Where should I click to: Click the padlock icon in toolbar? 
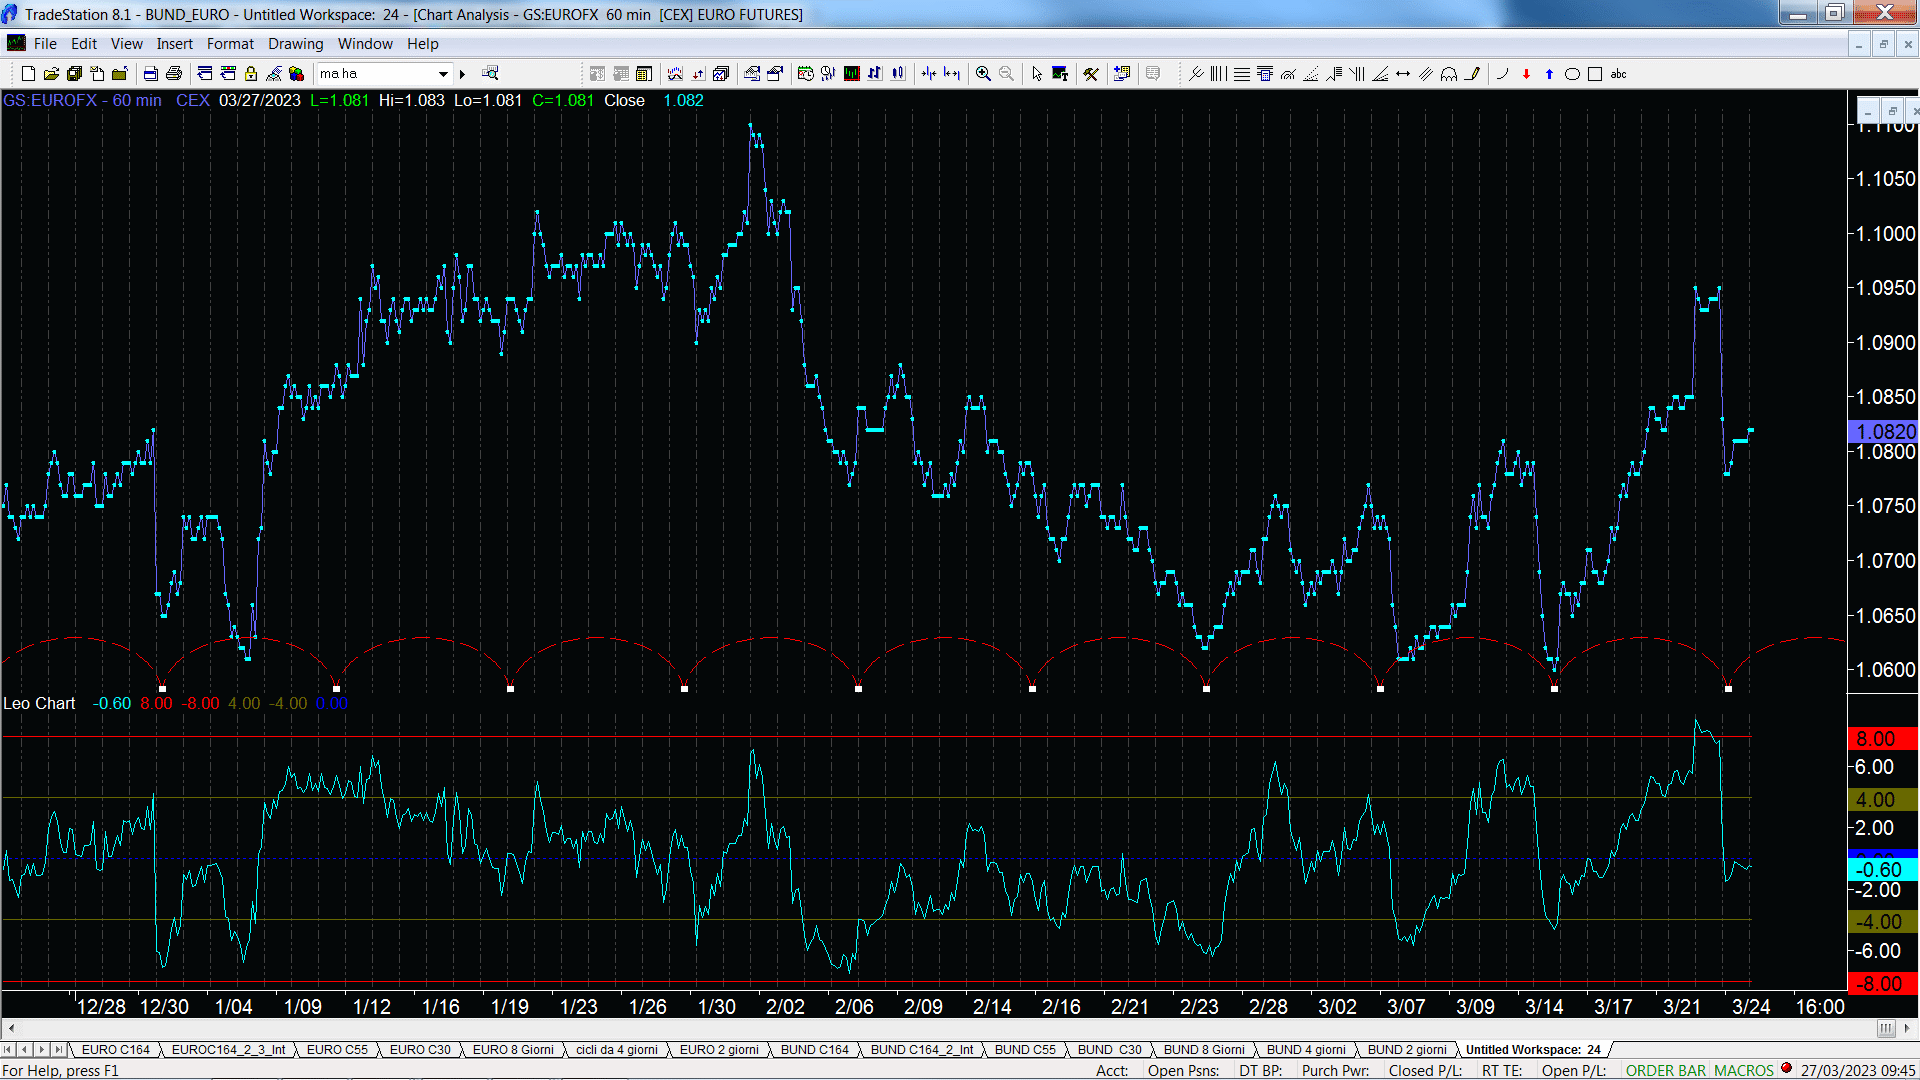[x=251, y=74]
